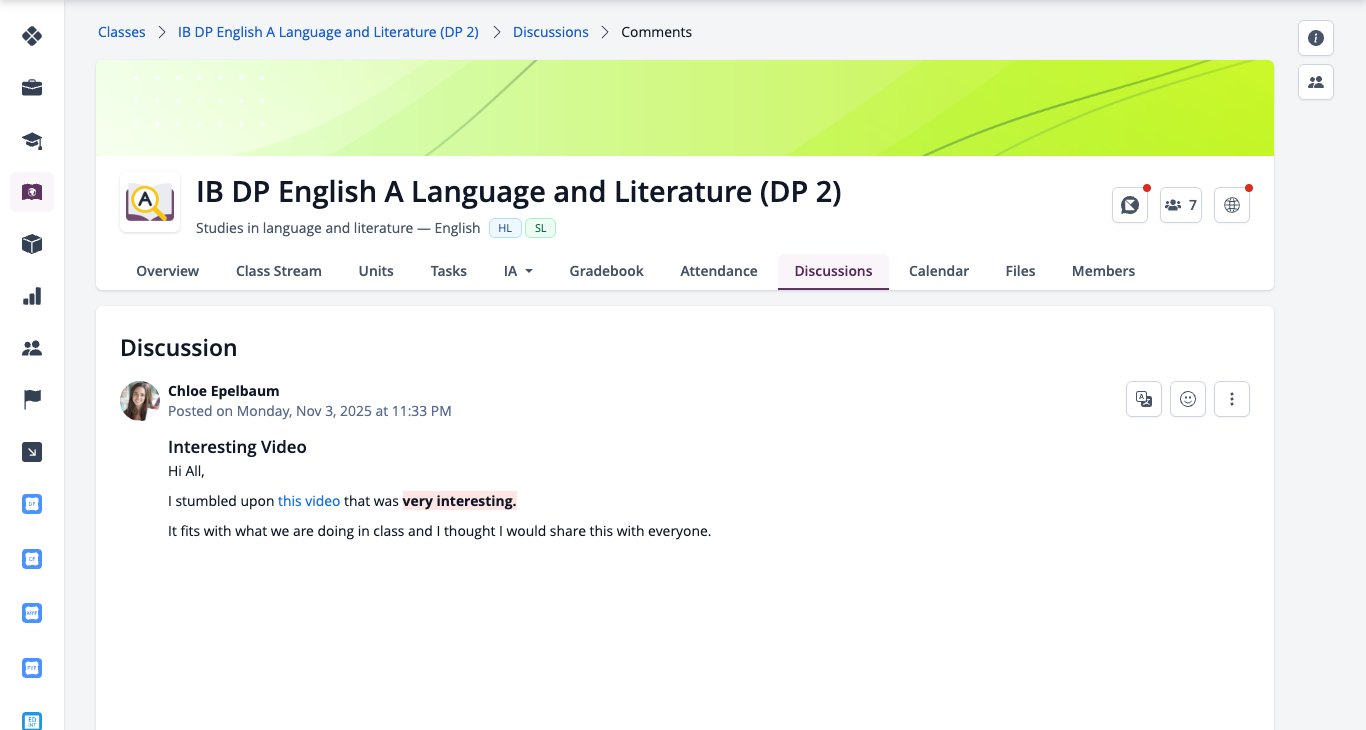
Task: Click the 'Hi All,' greeting line
Action: (x=186, y=471)
